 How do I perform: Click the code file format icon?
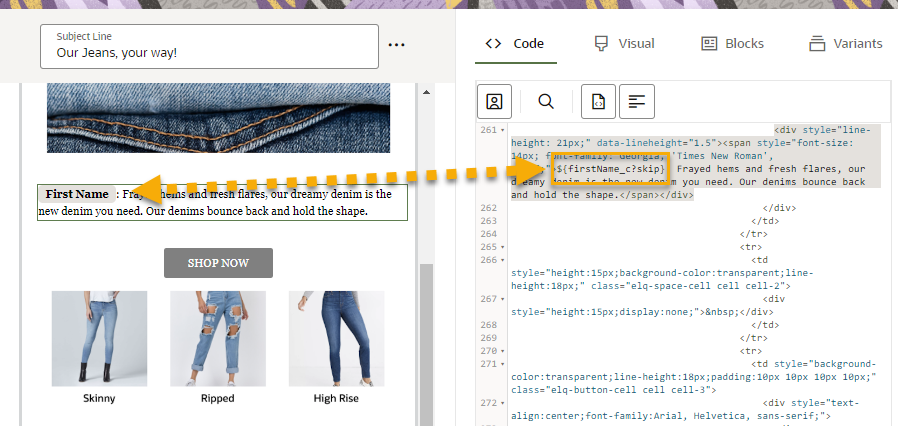(x=598, y=101)
